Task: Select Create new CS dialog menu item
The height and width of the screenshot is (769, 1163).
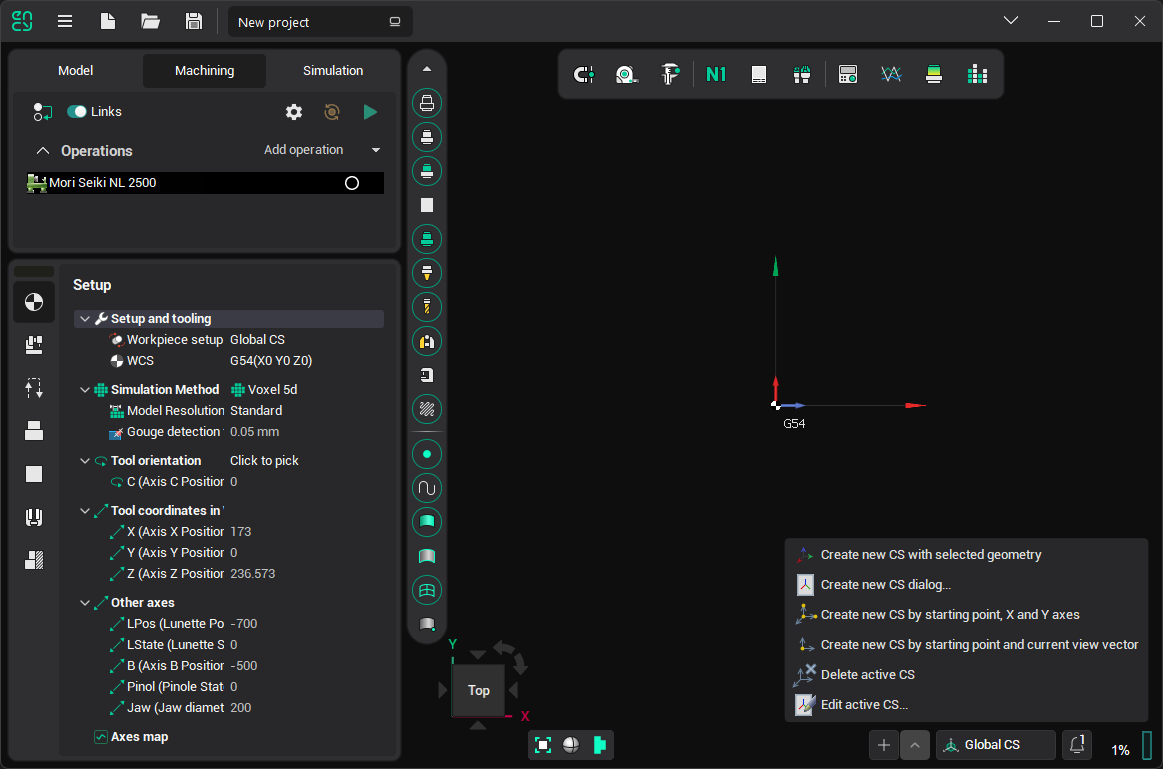Action: tap(885, 585)
